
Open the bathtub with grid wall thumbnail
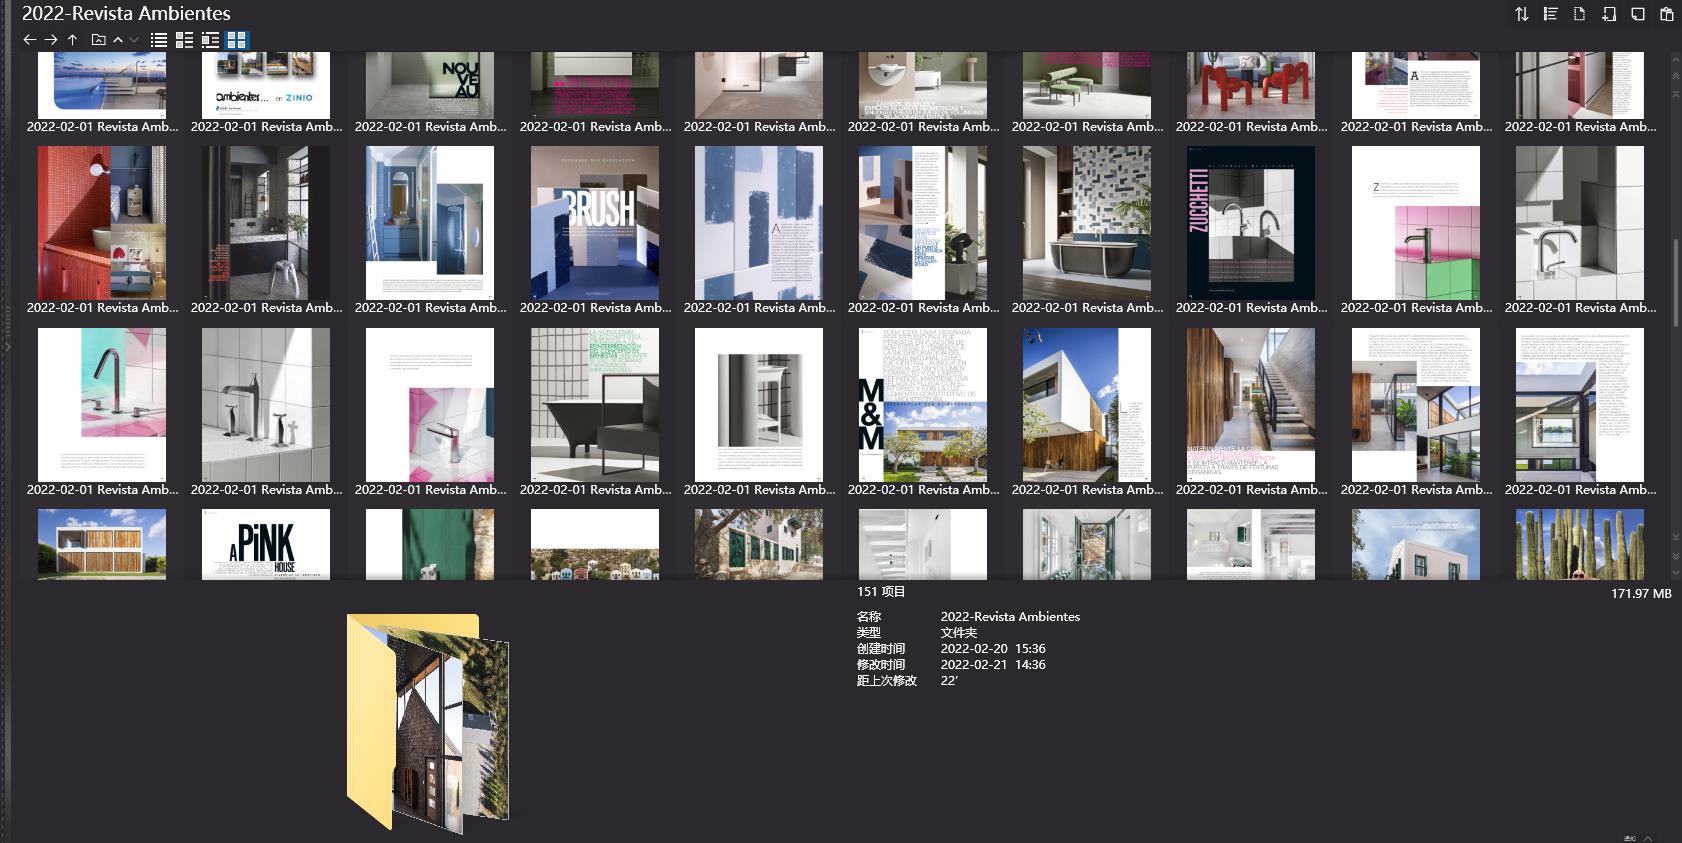[595, 405]
